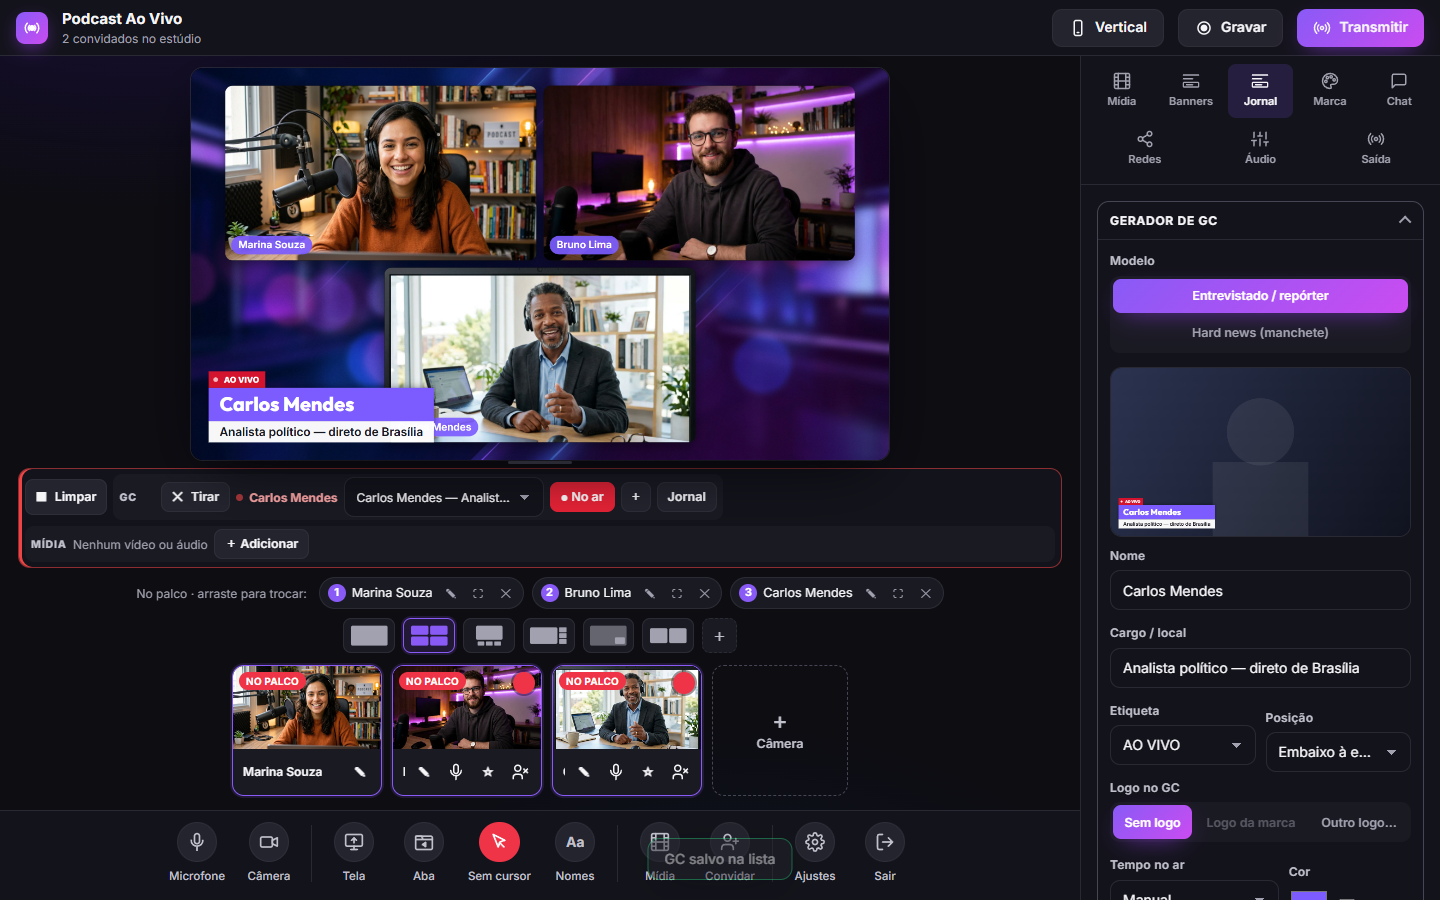Add a new camera source tile

pos(780,731)
